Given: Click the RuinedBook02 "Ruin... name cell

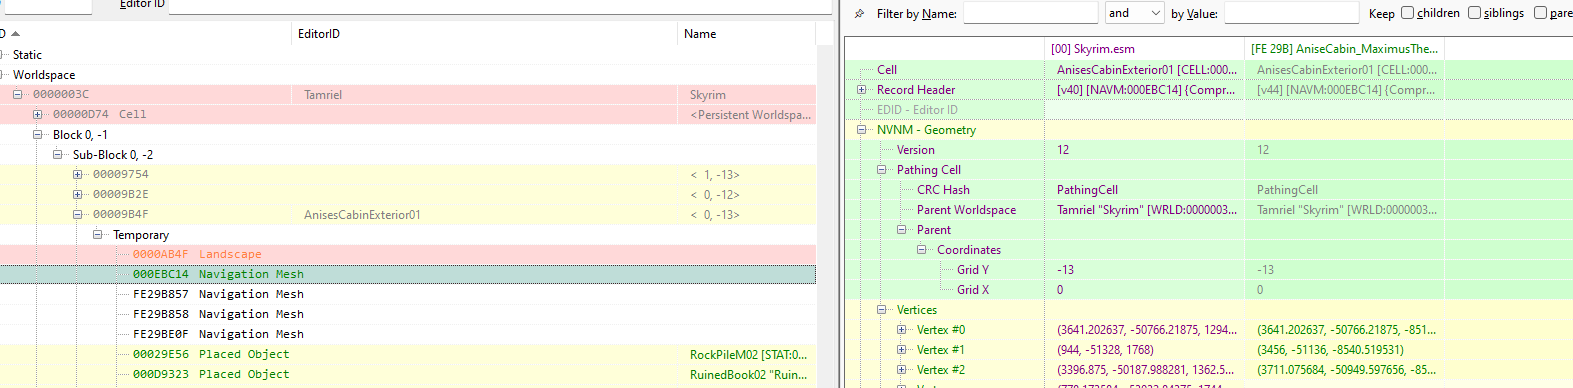Looking at the screenshot, I should [748, 374].
